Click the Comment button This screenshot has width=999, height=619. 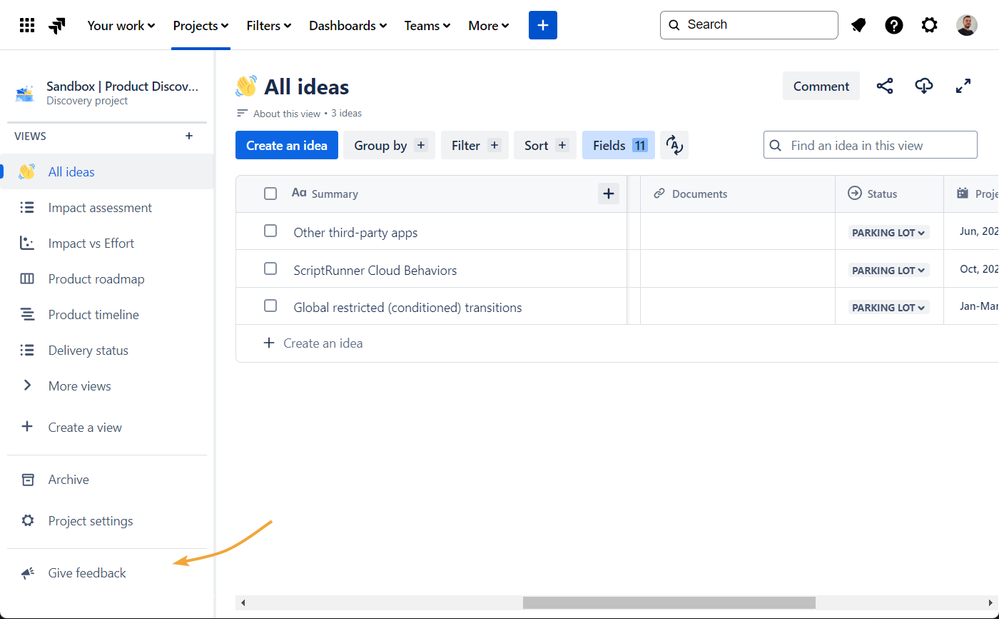(821, 86)
